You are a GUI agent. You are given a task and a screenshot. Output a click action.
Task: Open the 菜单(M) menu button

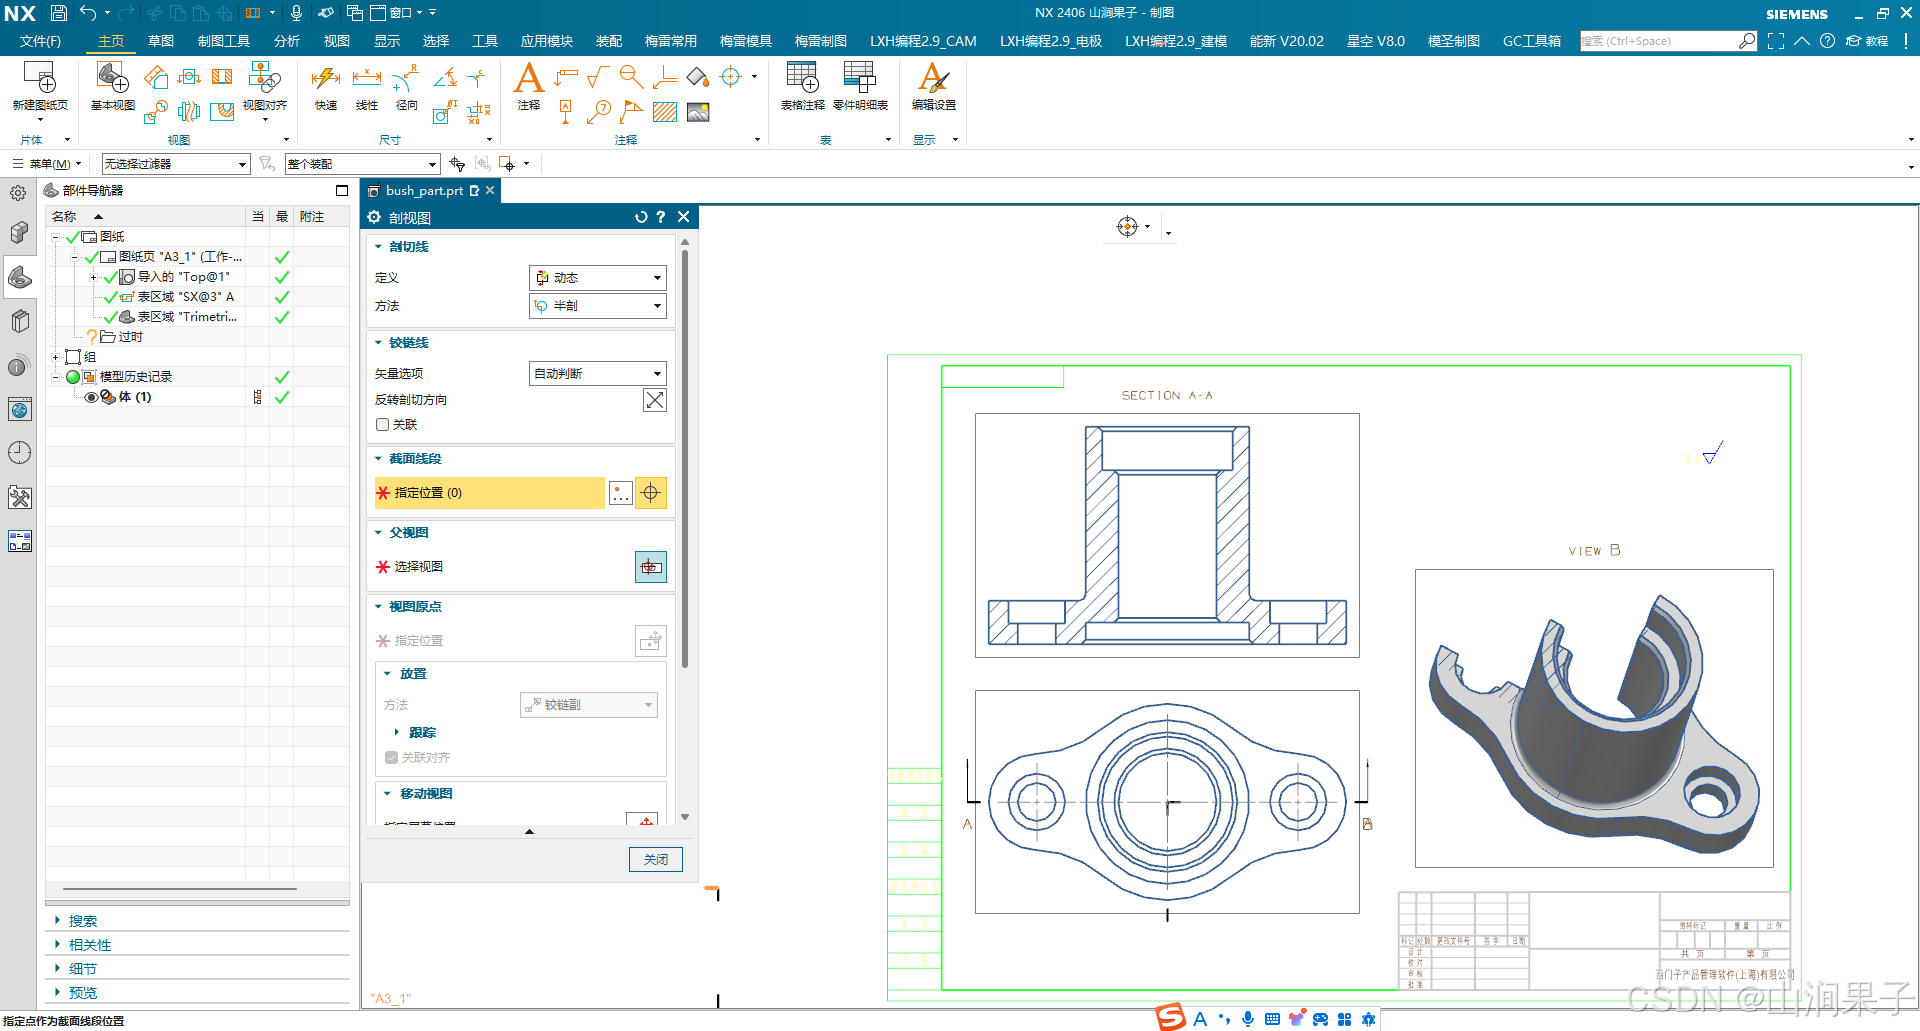(x=48, y=164)
